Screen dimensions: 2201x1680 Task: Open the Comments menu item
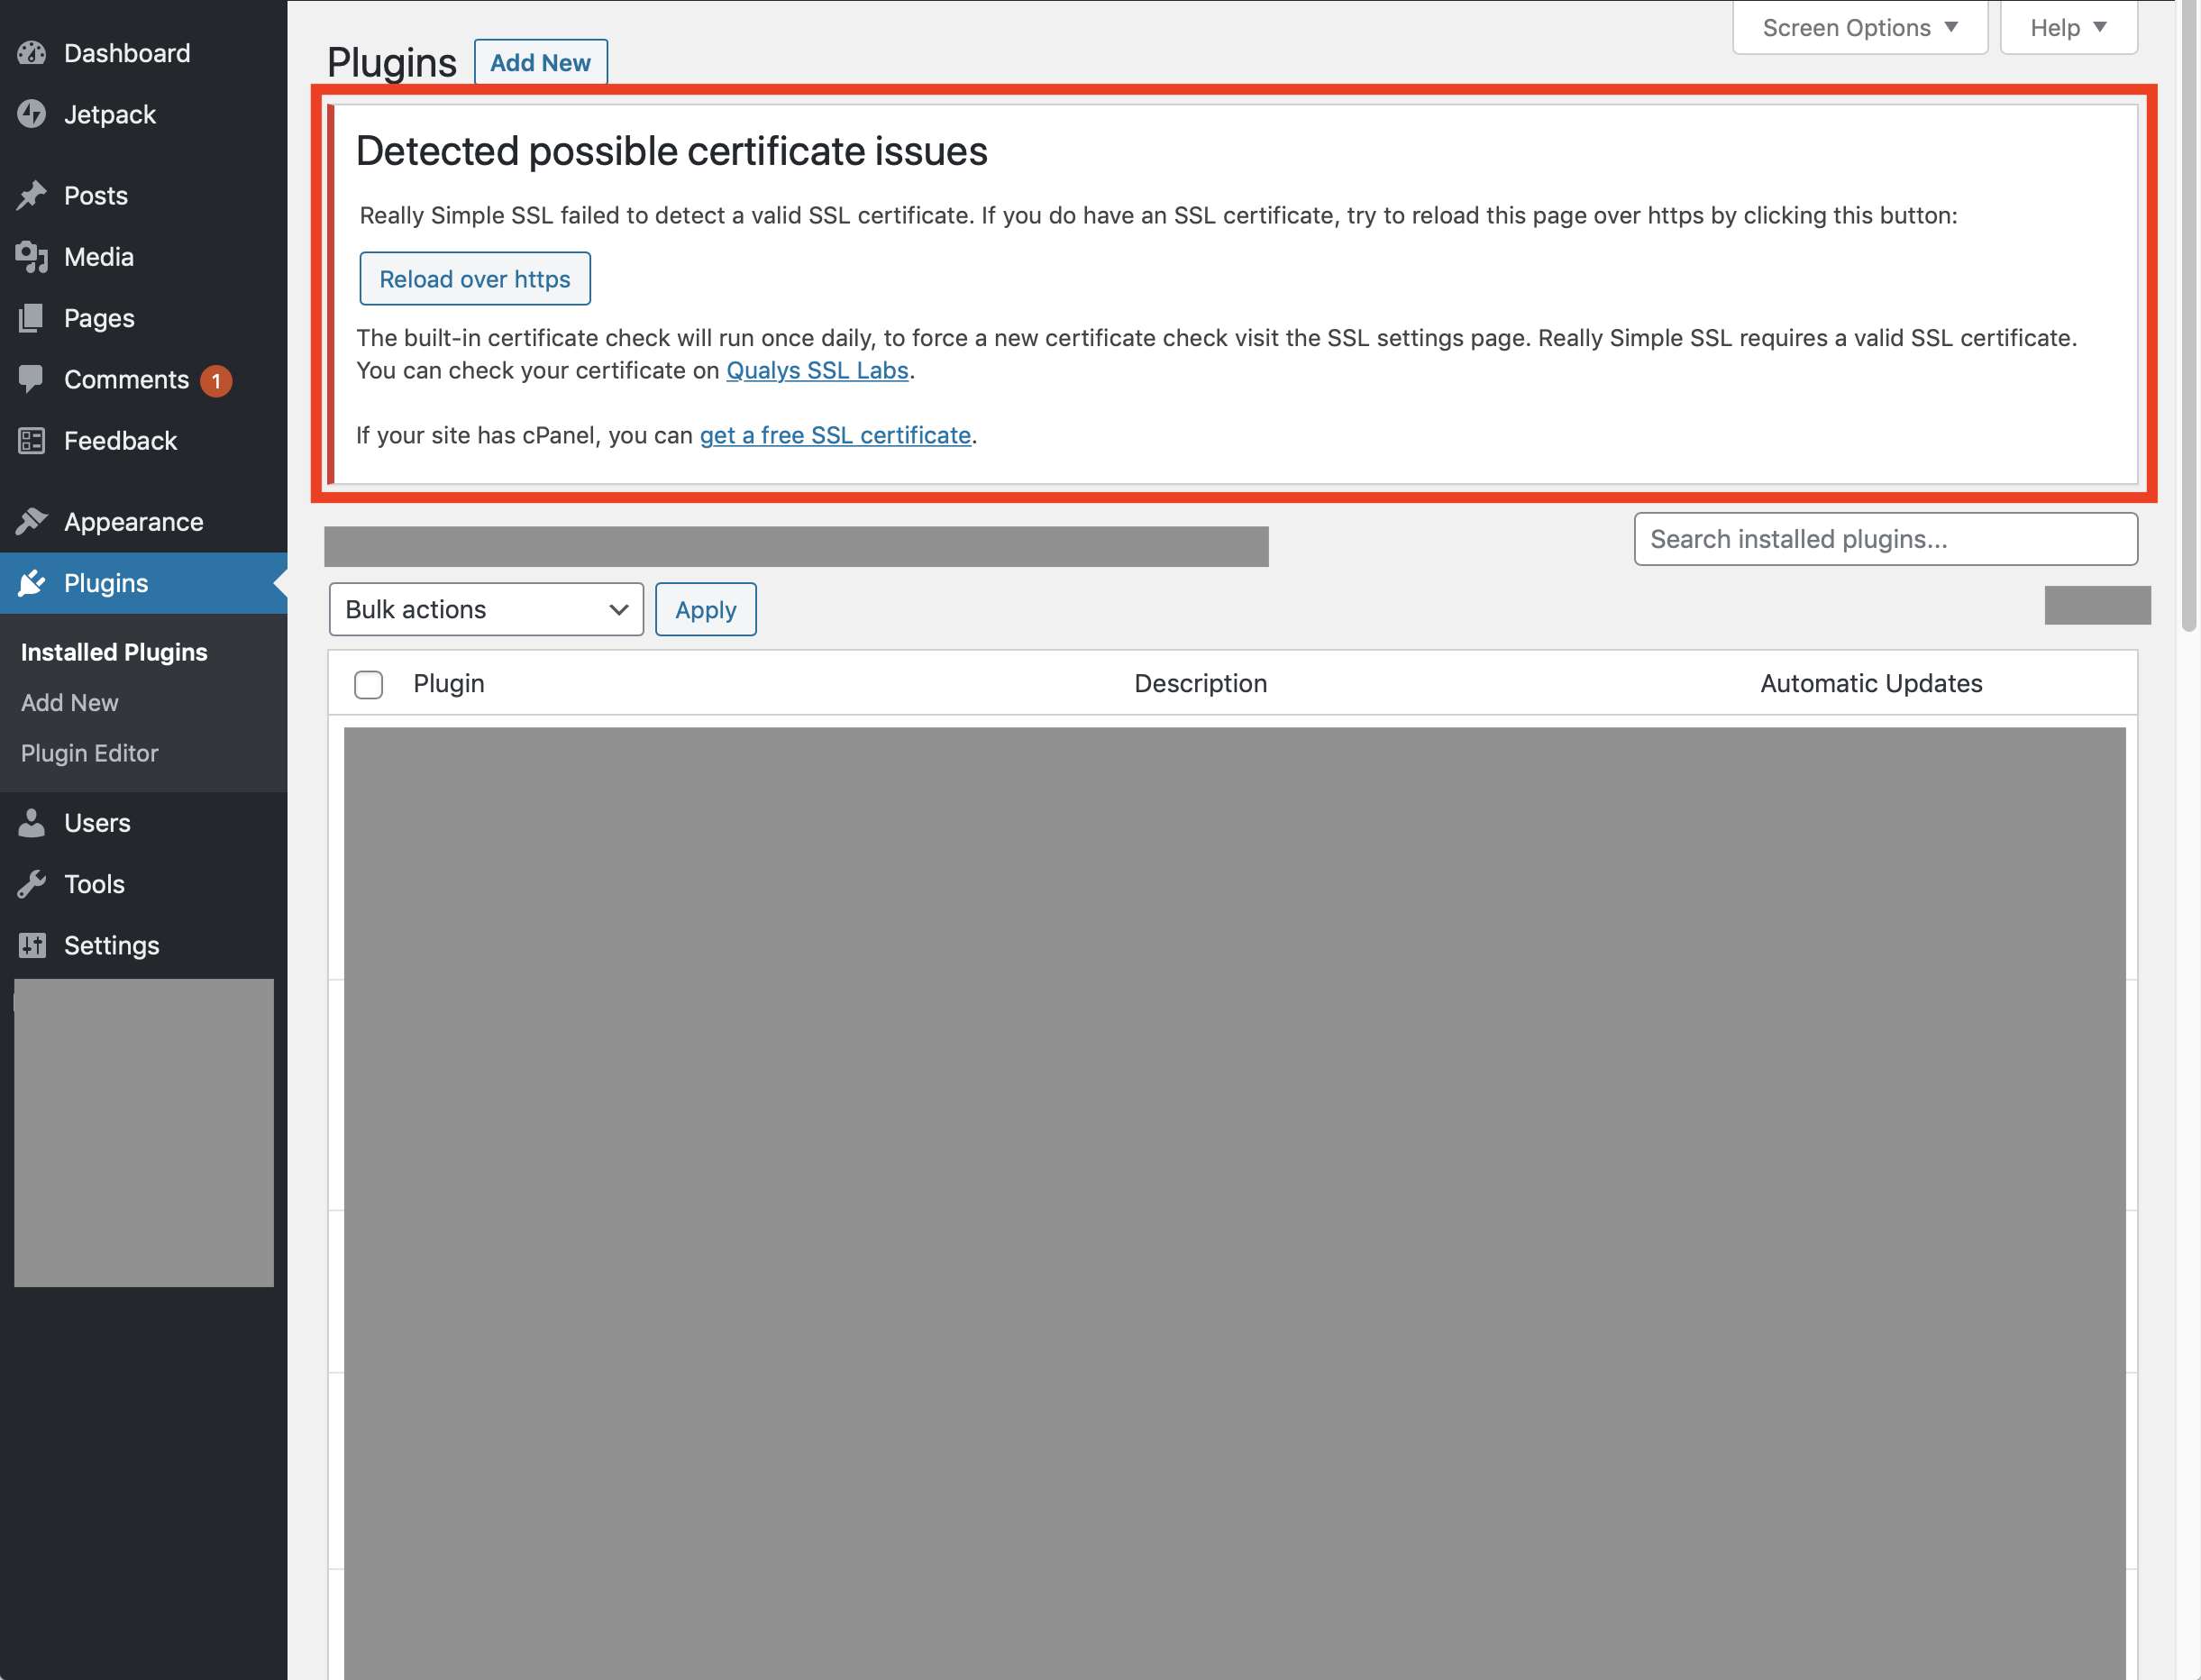[x=143, y=379]
